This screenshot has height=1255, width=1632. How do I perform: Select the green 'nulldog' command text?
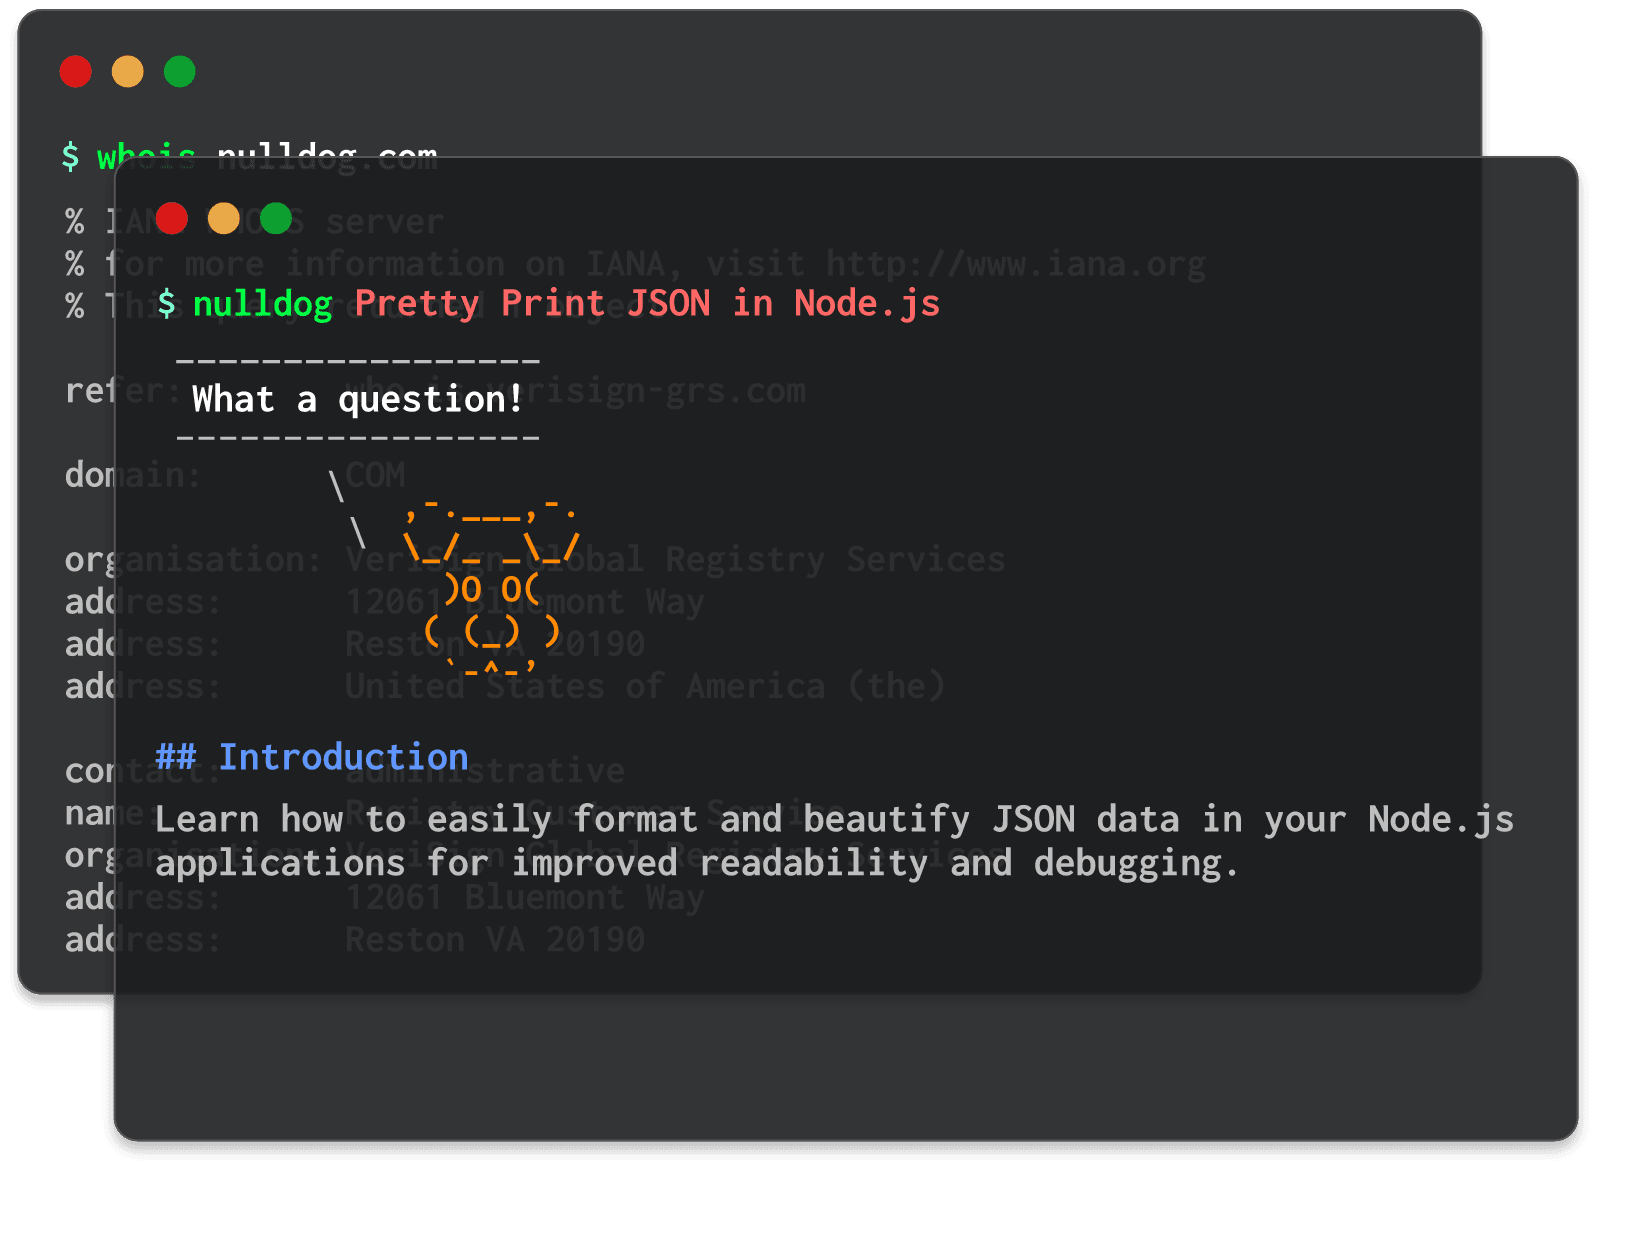263,304
